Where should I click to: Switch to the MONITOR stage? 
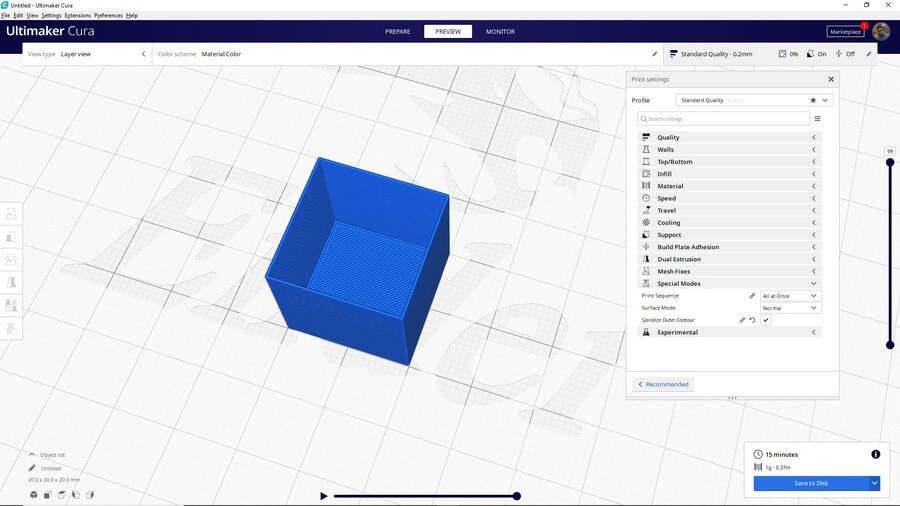pos(501,32)
